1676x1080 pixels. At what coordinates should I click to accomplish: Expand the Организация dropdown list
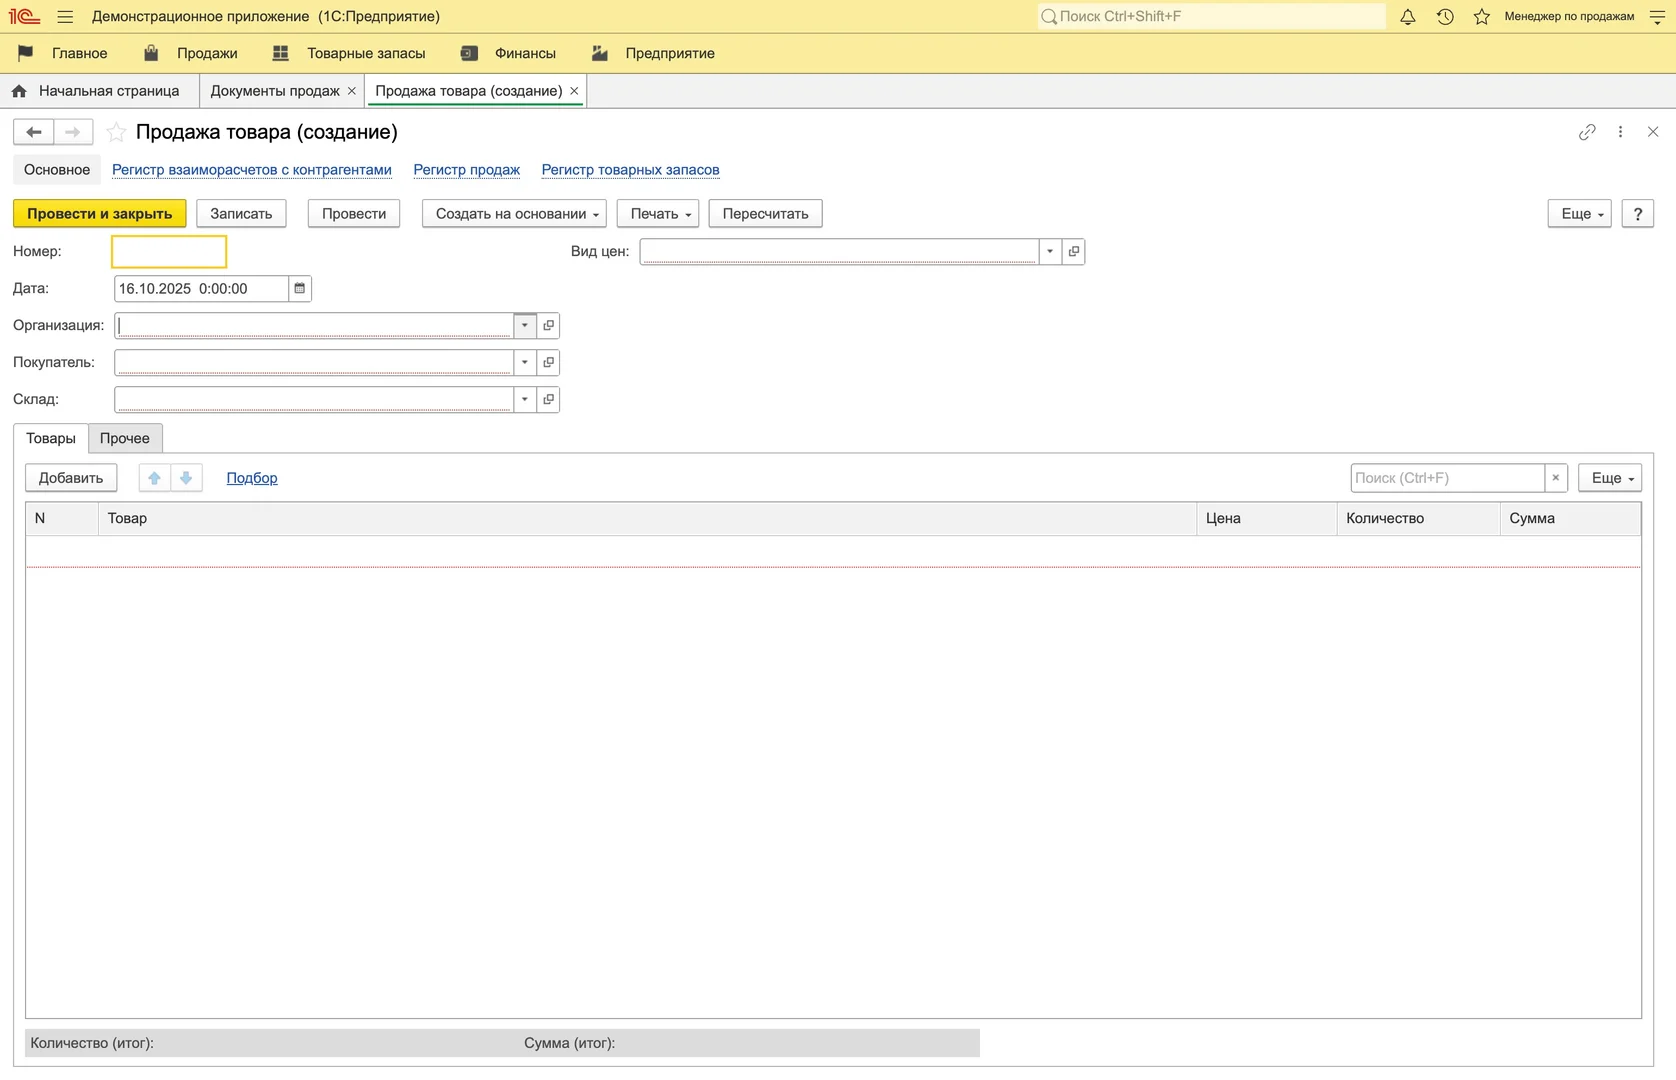524,326
